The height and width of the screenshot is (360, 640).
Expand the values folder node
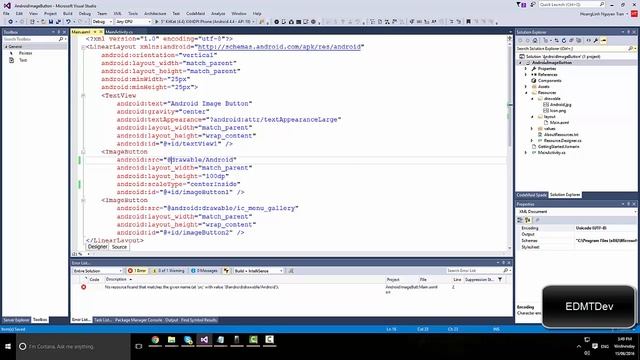click(532, 129)
